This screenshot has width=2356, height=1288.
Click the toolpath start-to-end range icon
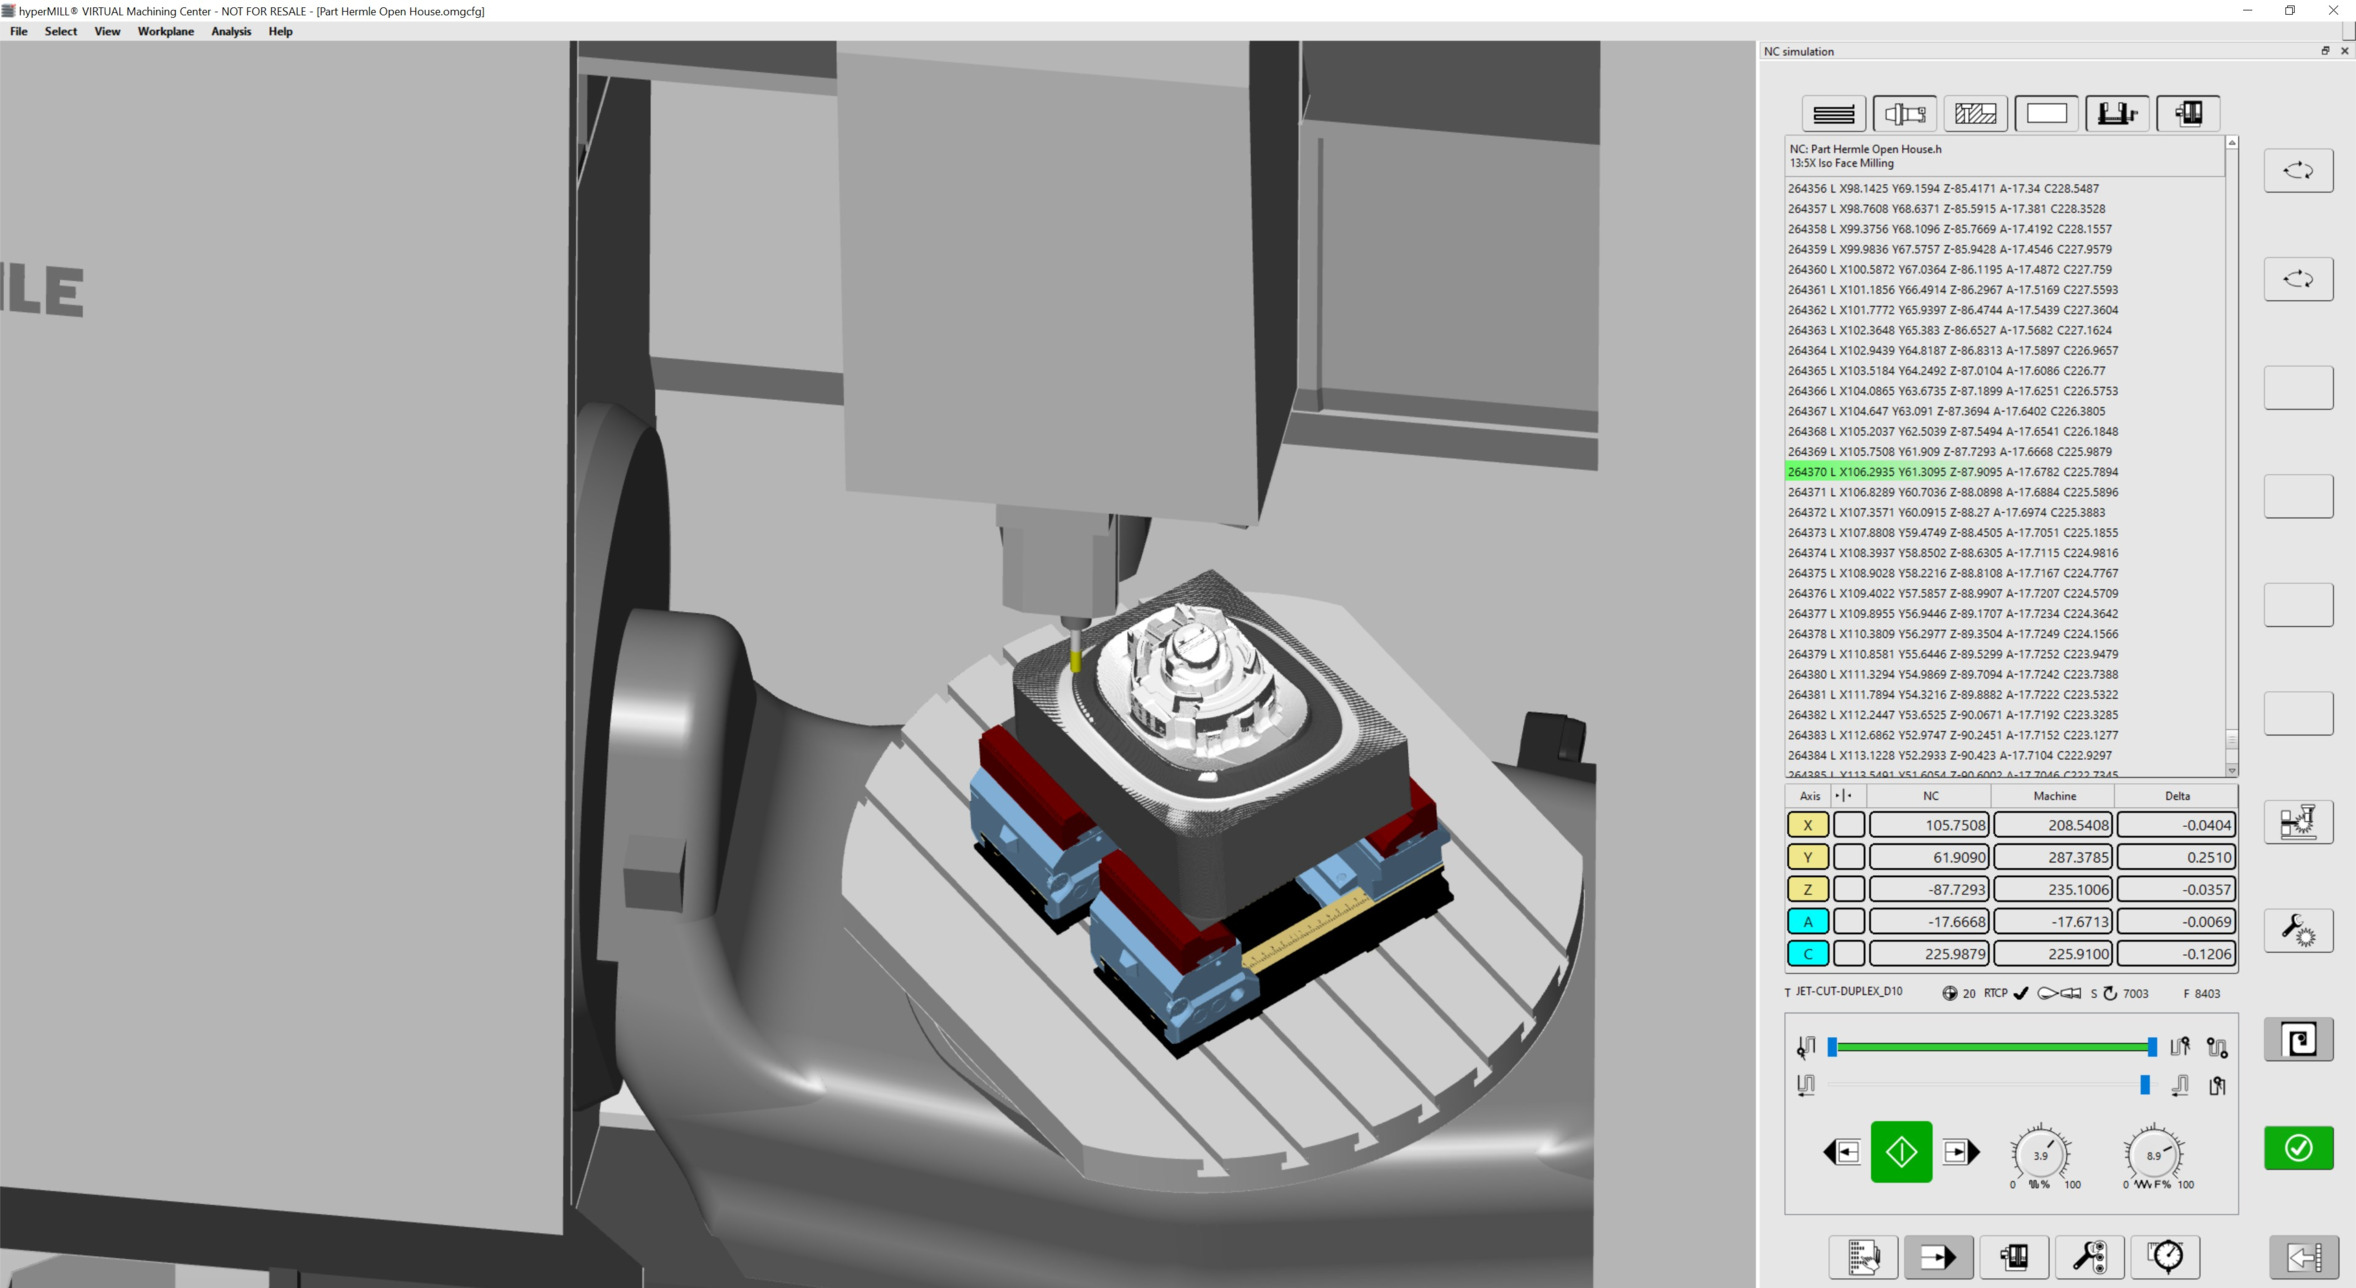pos(2217,1047)
